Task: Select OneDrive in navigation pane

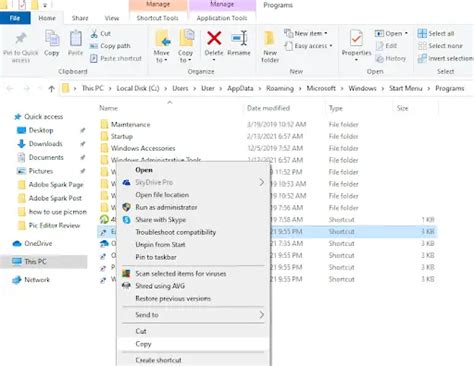Action: point(38,244)
